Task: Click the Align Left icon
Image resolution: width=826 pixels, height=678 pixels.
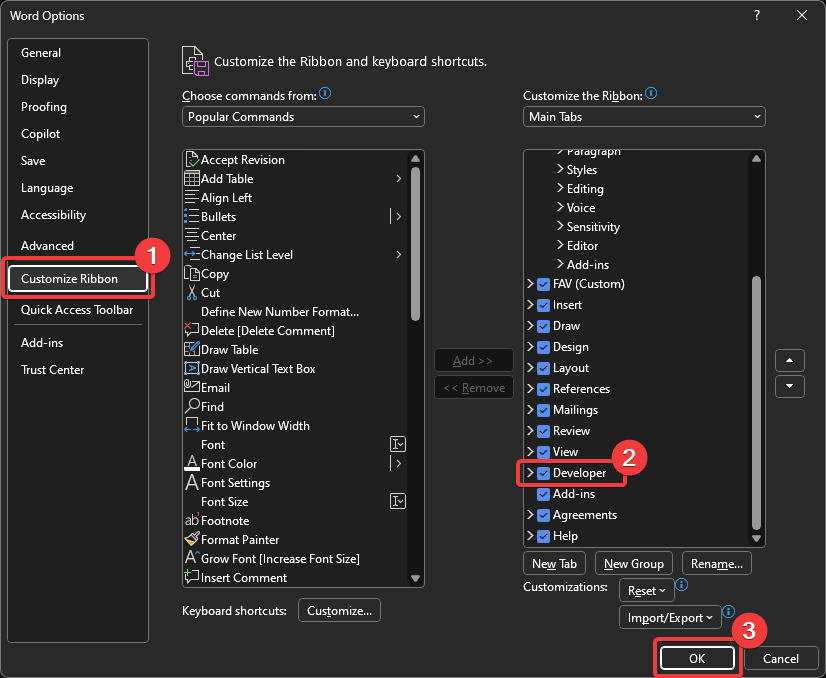Action: pyautogui.click(x=192, y=197)
